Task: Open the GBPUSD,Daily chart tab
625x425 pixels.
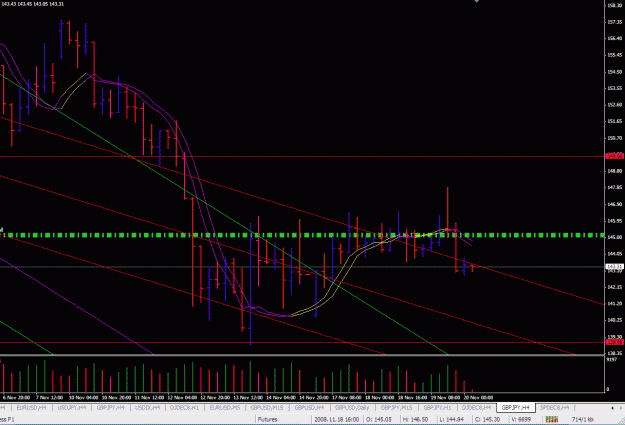Action: (352, 408)
